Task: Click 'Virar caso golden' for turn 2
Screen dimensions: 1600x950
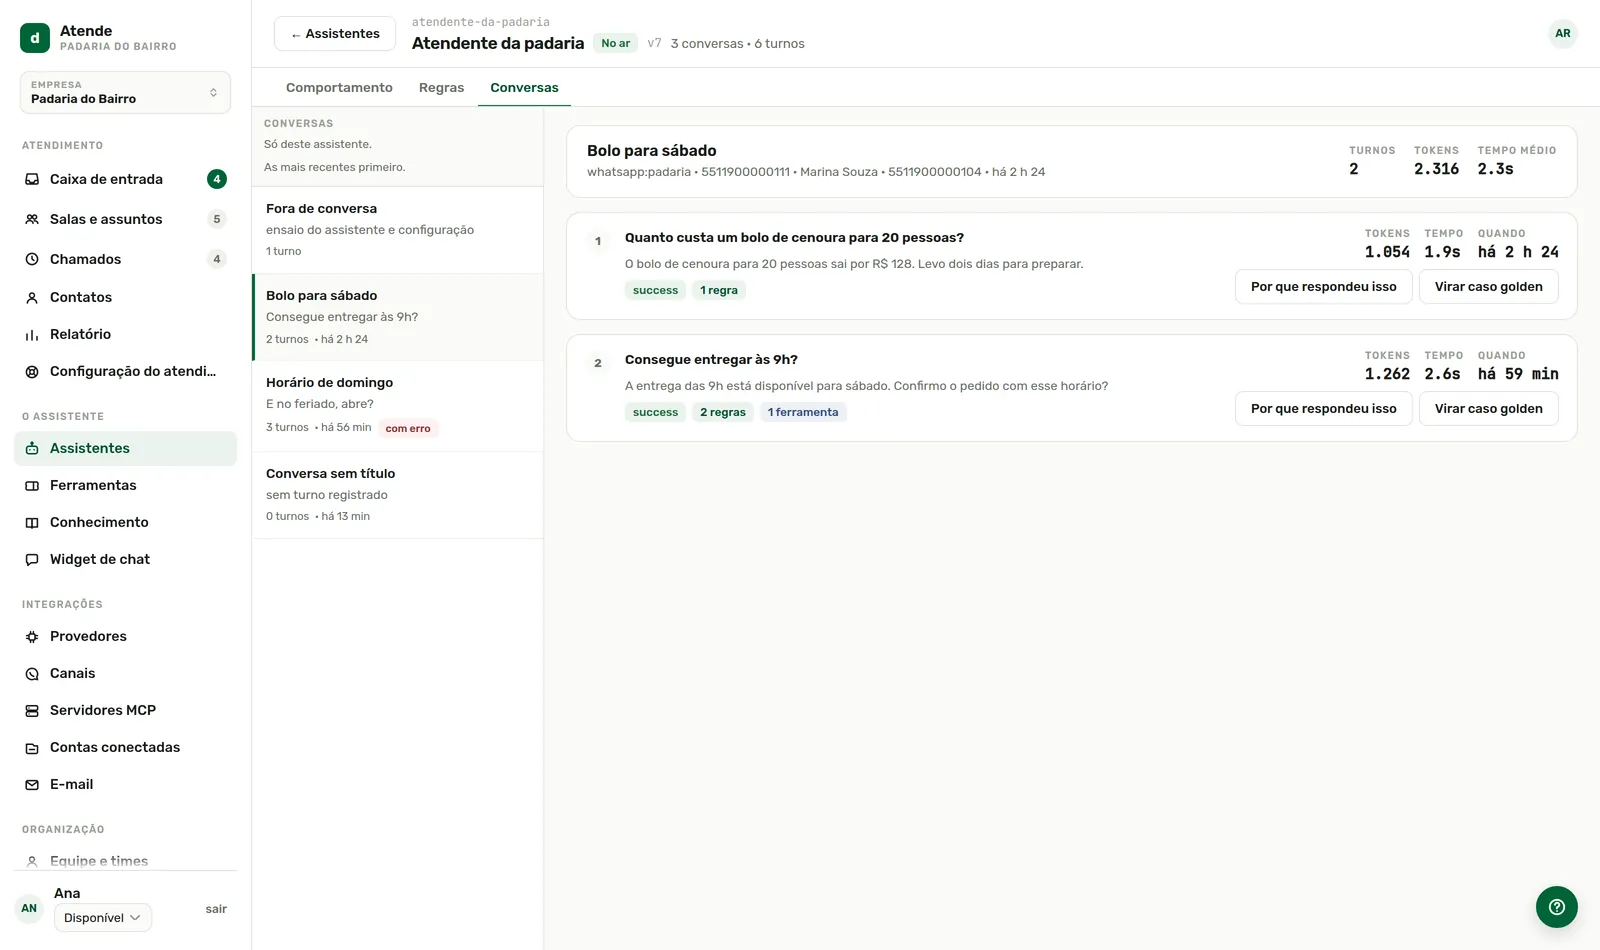Action: 1489,409
